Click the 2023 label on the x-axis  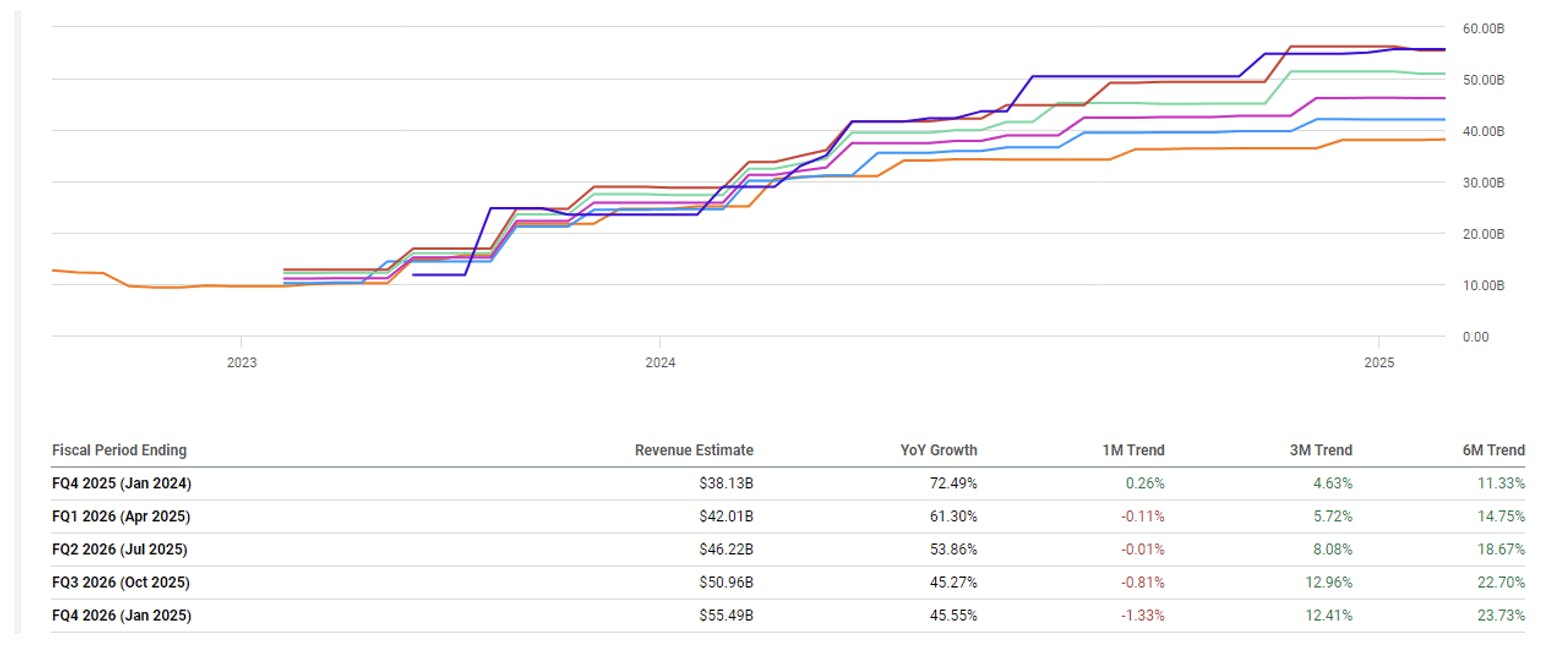click(x=241, y=363)
